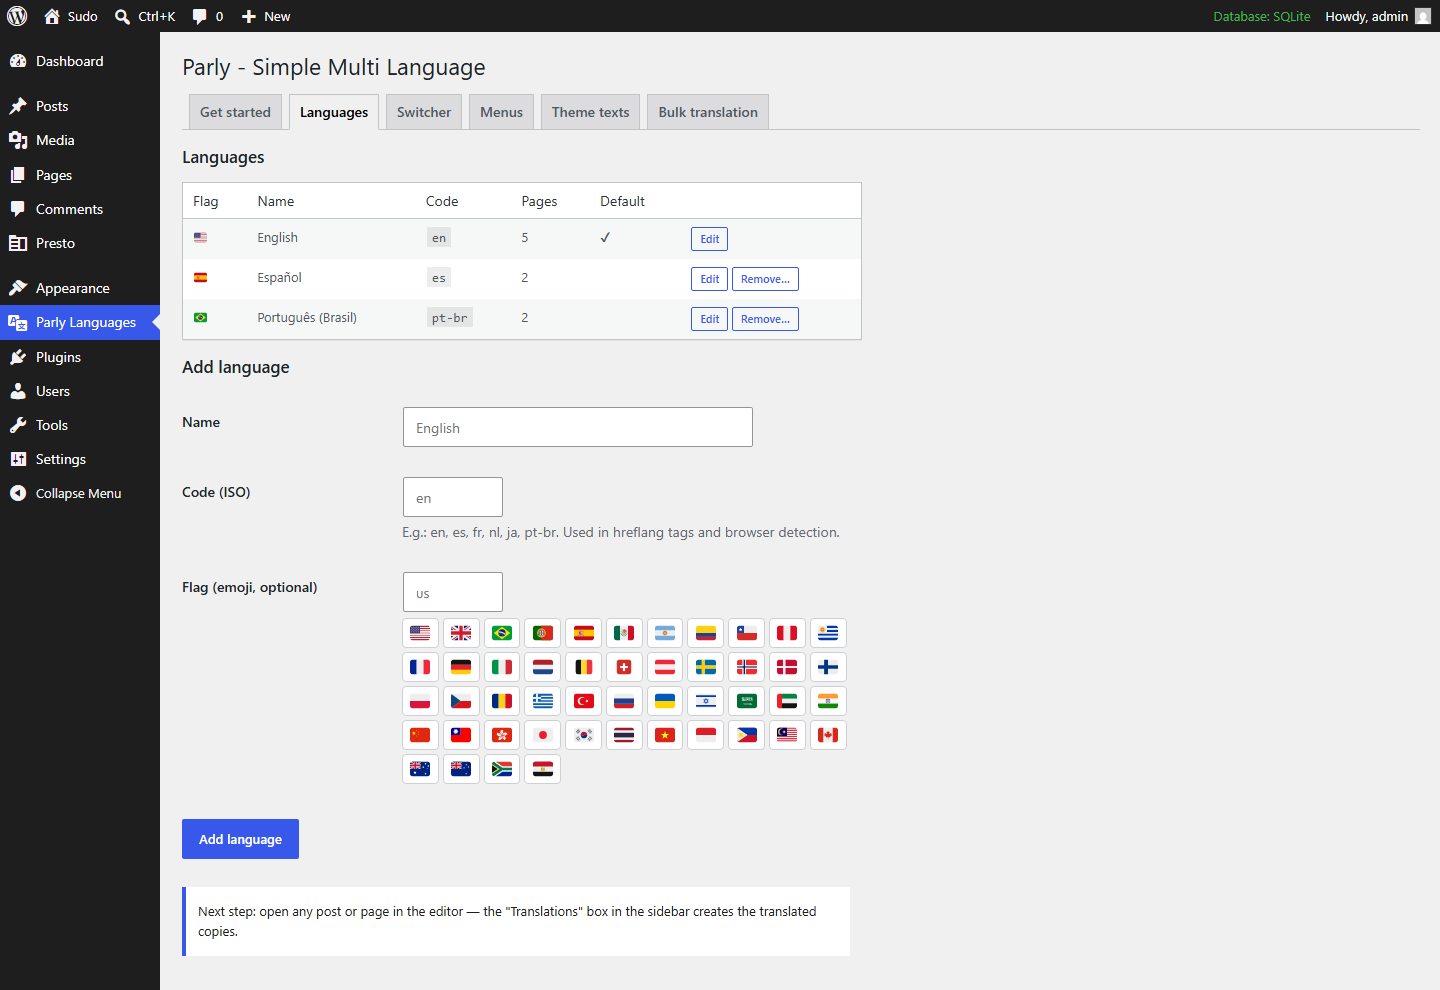This screenshot has width=1440, height=990.
Task: Select the United Arab Emirates flag button
Action: pyautogui.click(x=787, y=701)
